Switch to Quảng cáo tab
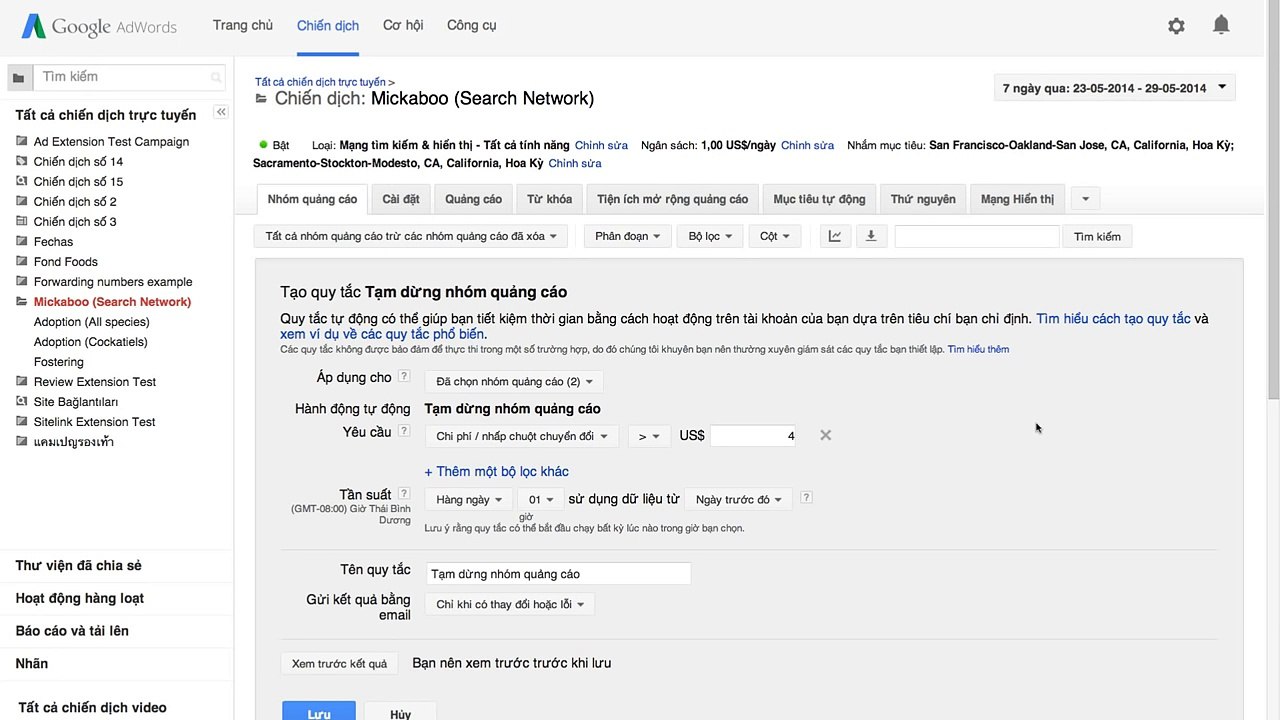The image size is (1280, 720). point(473,199)
